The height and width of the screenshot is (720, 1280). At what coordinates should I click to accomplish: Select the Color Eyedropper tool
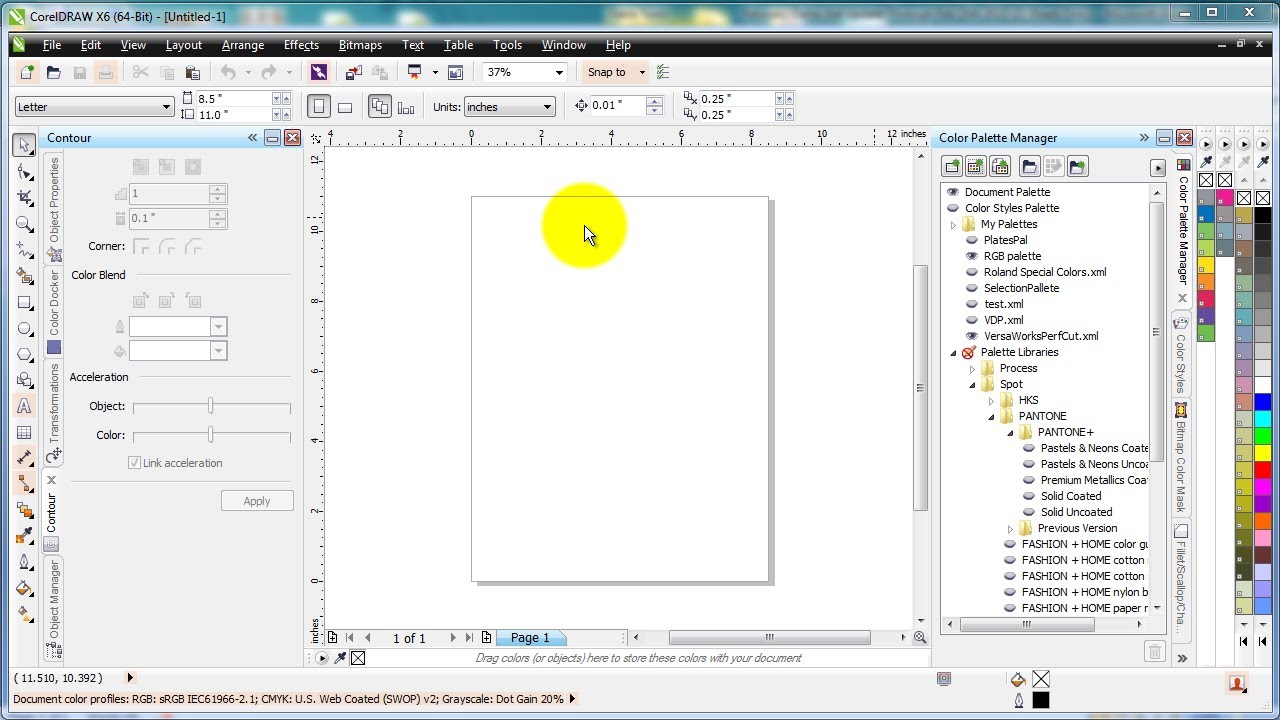[24, 536]
